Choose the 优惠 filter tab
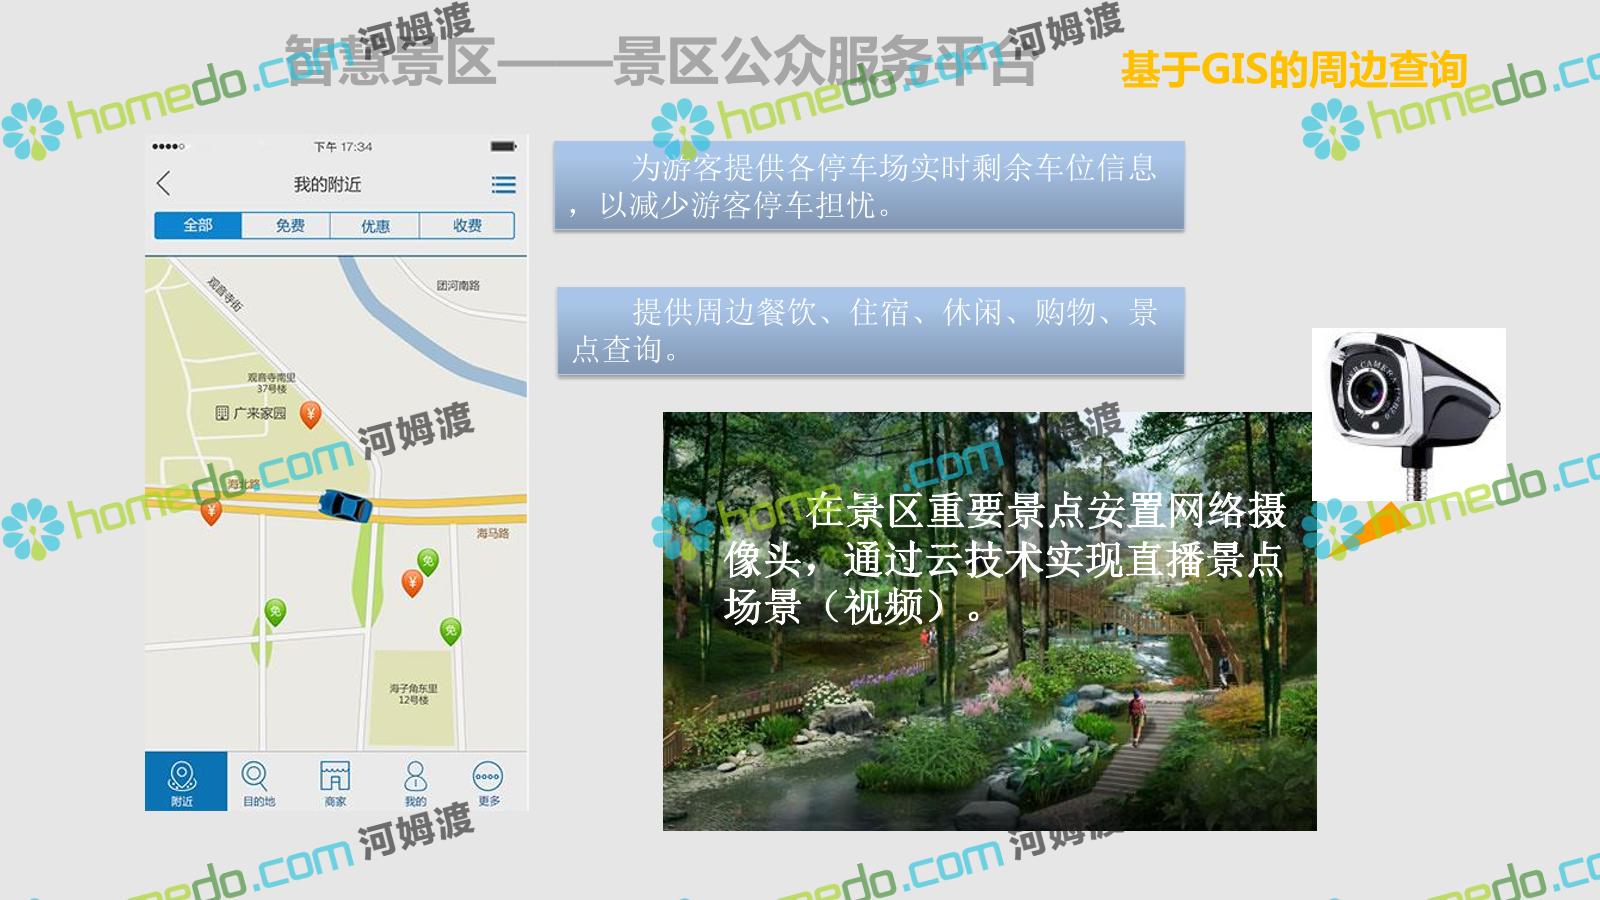The height and width of the screenshot is (900, 1600). (375, 226)
